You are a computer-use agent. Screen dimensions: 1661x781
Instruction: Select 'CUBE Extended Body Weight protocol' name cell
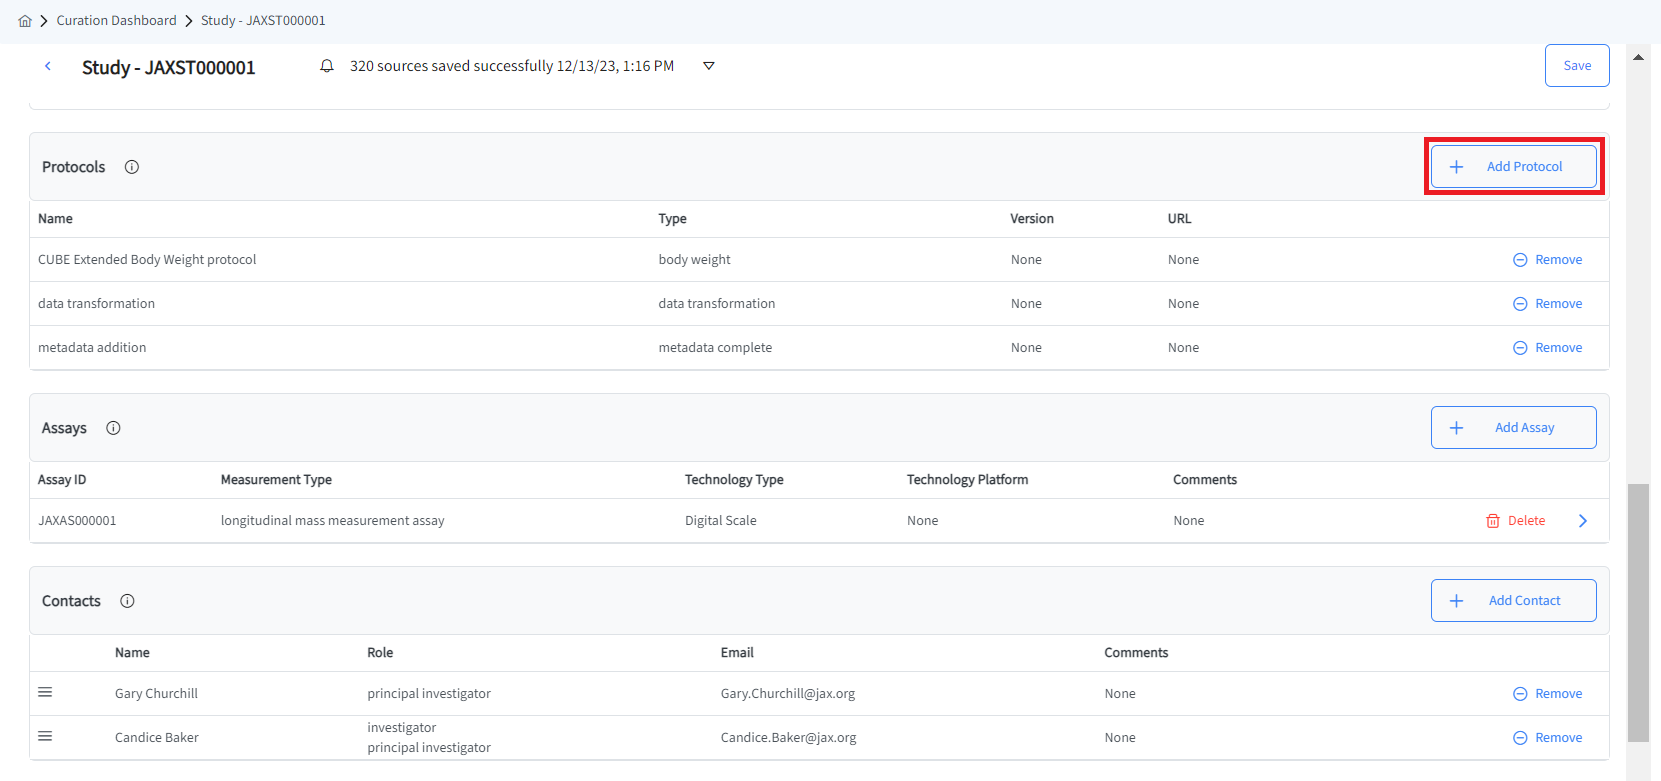point(147,260)
